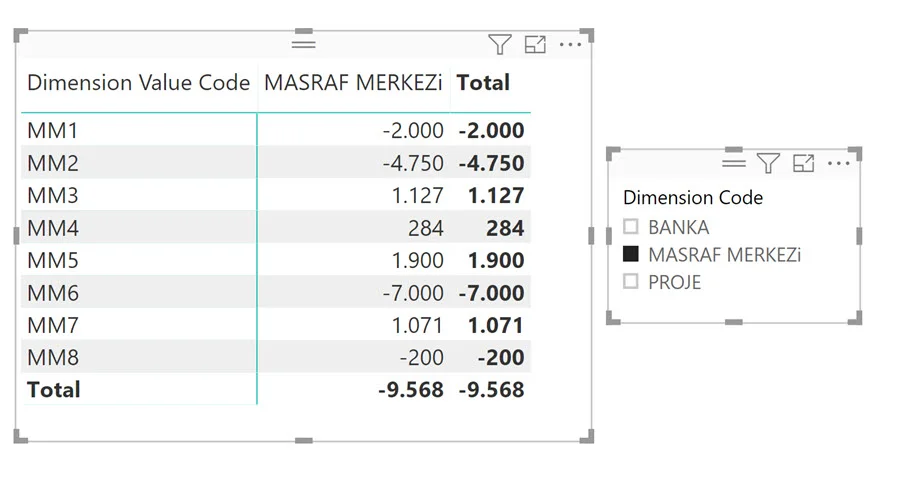
Task: Open focus mode for the Dimension Code slicer
Action: (803, 163)
